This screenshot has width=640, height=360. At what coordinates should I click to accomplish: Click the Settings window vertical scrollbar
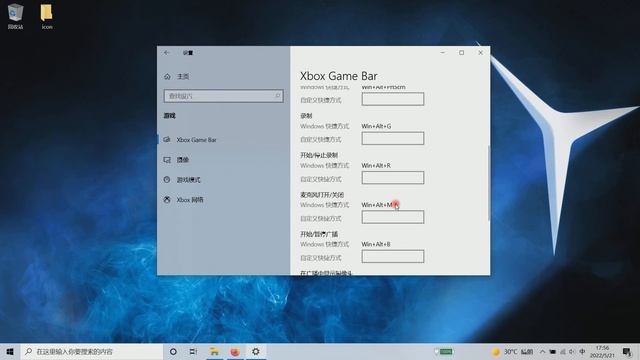point(489,183)
